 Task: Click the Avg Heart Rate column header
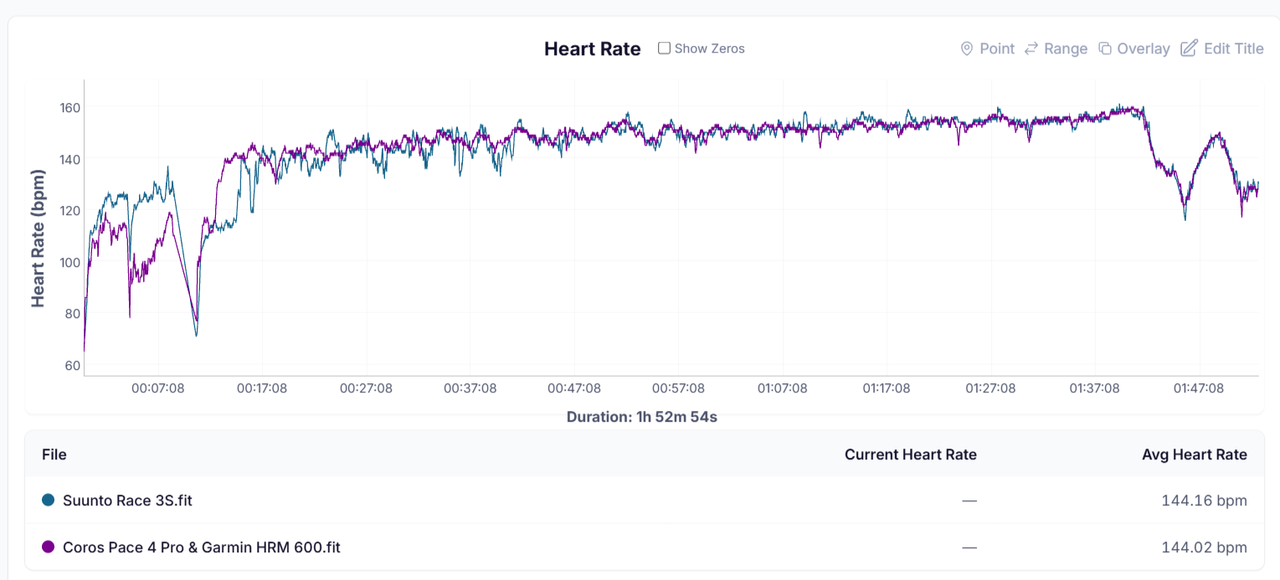pyautogui.click(x=1195, y=454)
